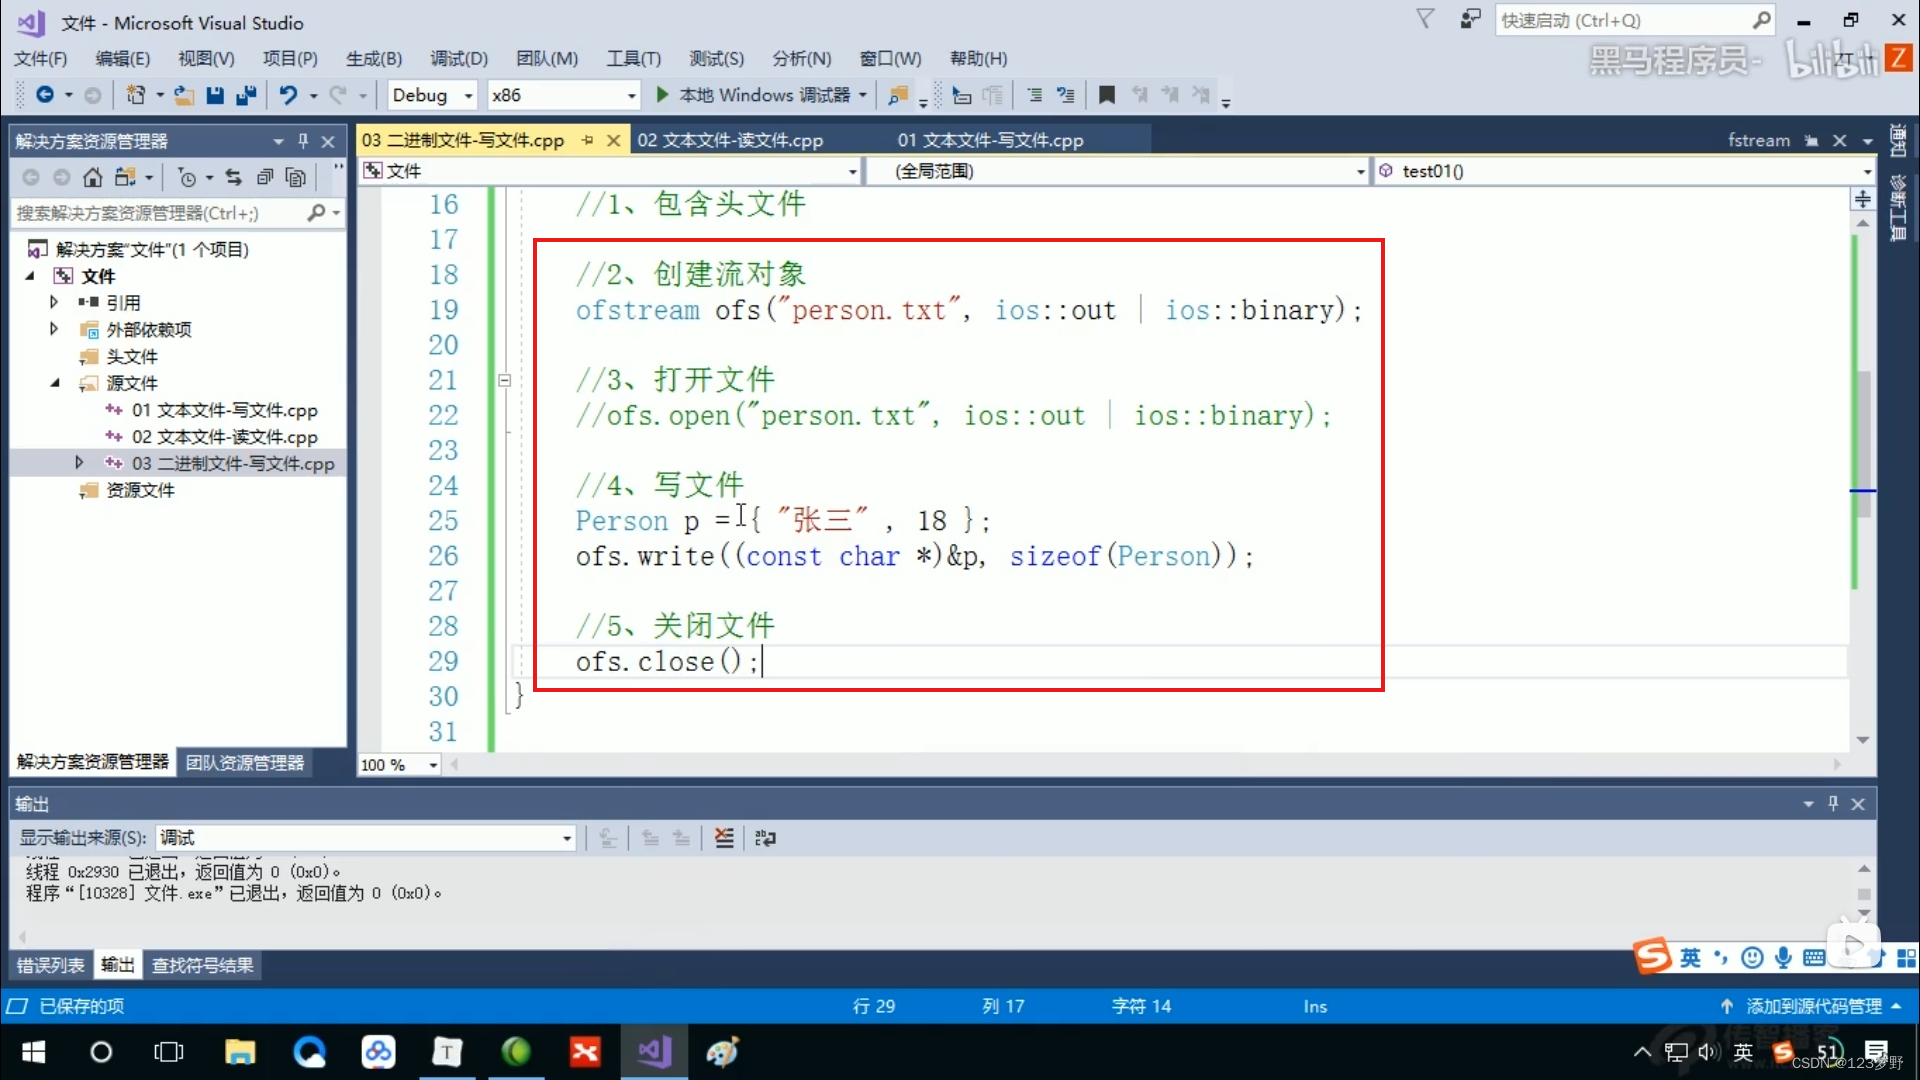
Task: Expand the 引用 node
Action: pyautogui.click(x=54, y=302)
